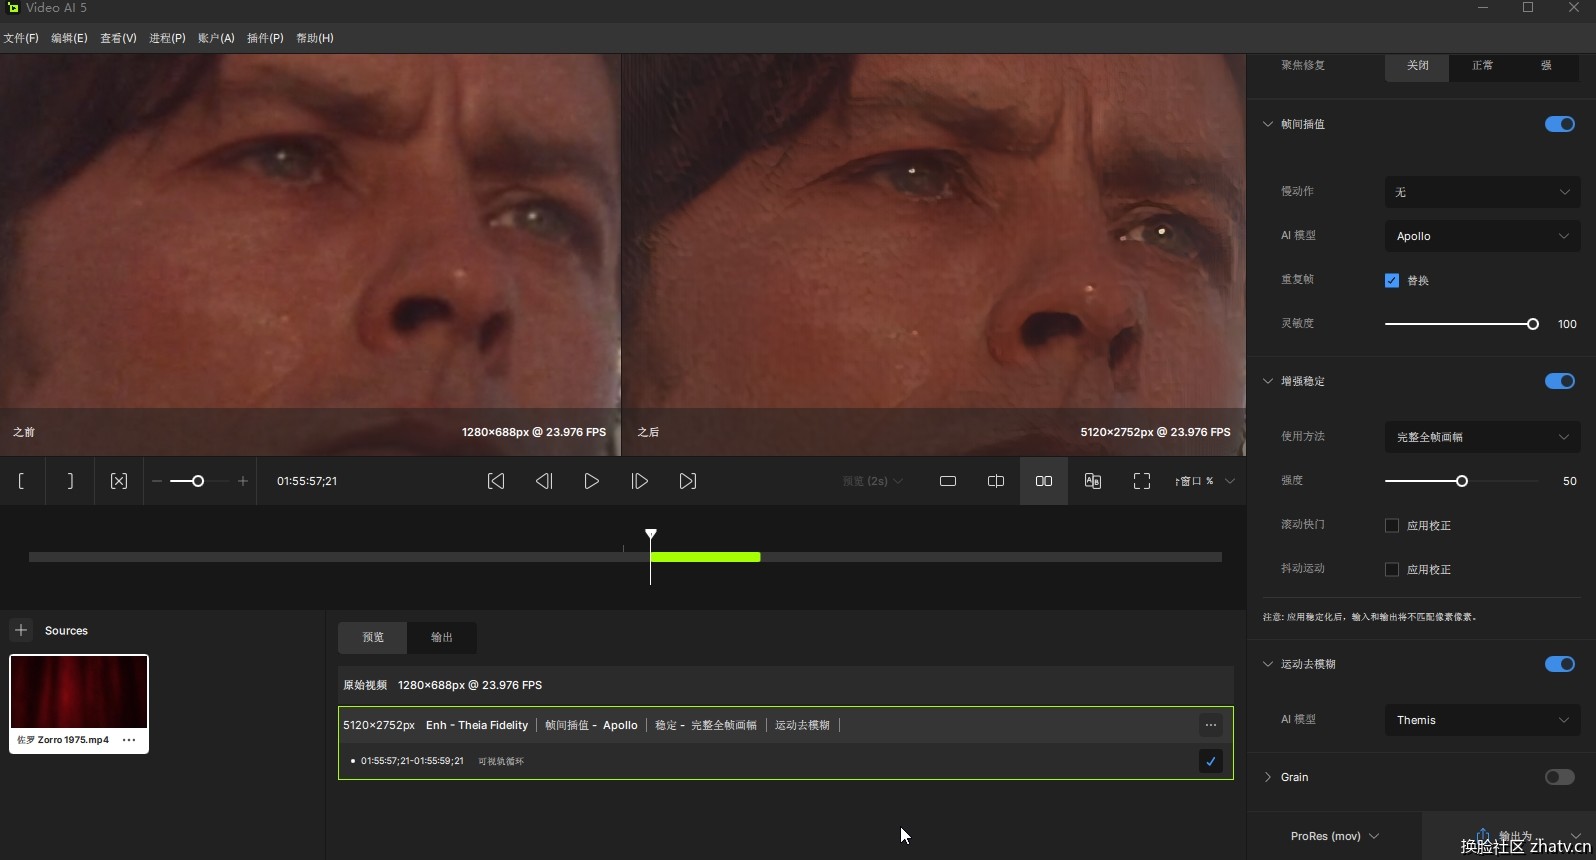The width and height of the screenshot is (1596, 860).
Task: Toggle the 增强稳定 switch
Action: [x=1560, y=381]
